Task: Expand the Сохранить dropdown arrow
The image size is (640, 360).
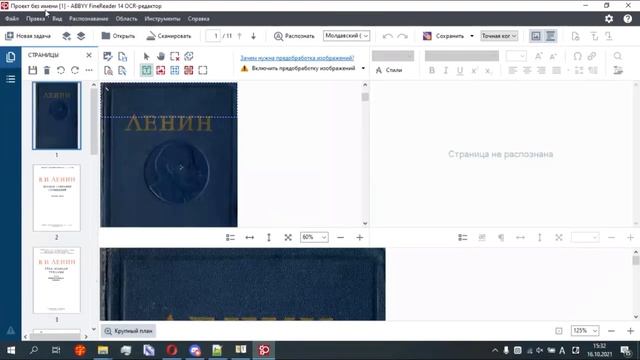Action: click(x=472, y=36)
